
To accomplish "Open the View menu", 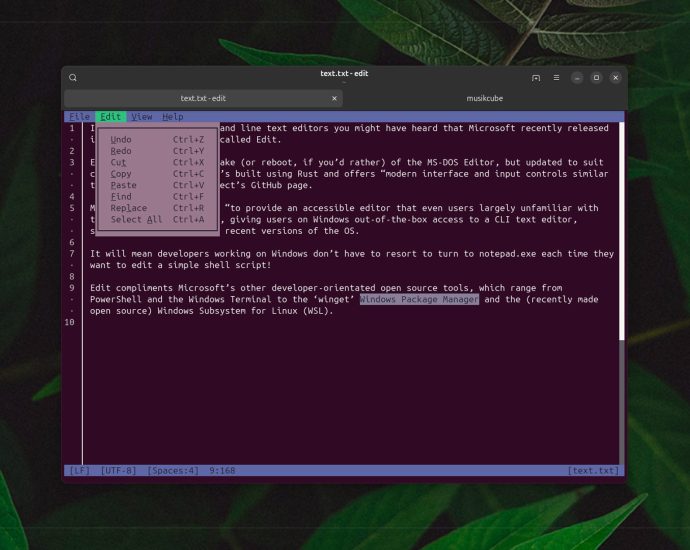I will (x=142, y=117).
